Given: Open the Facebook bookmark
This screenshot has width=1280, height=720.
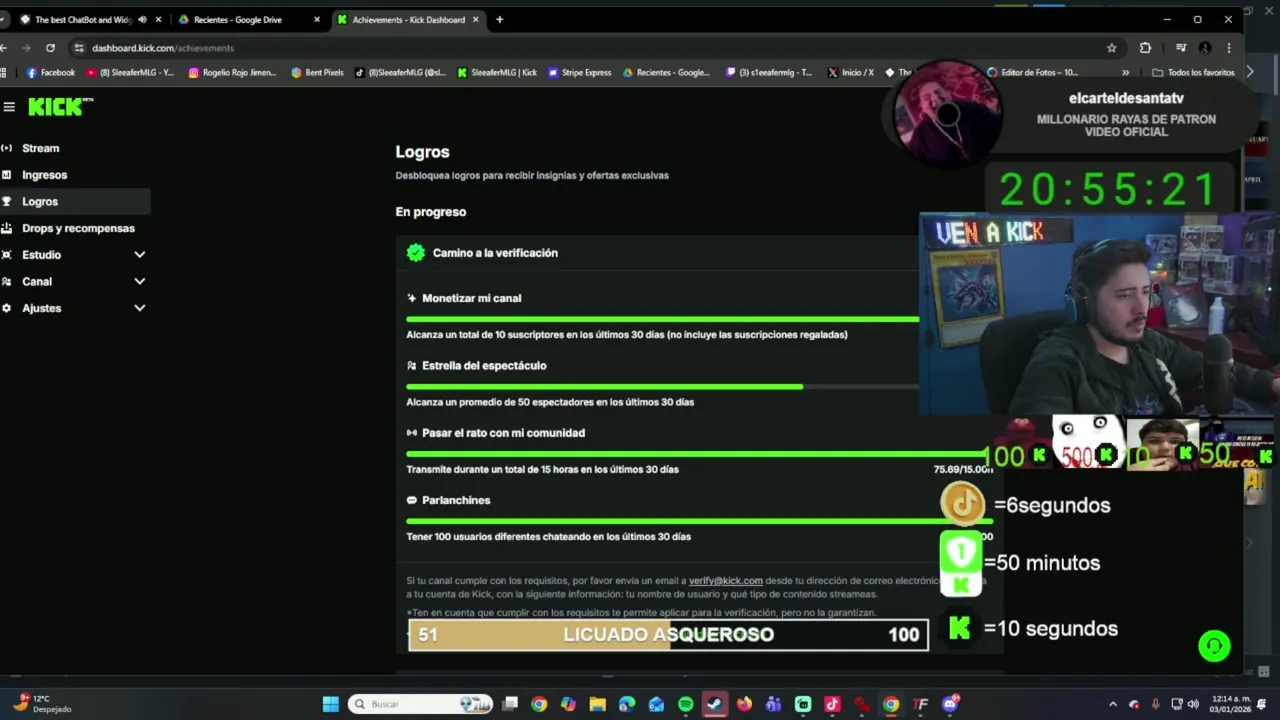Looking at the screenshot, I should (51, 72).
